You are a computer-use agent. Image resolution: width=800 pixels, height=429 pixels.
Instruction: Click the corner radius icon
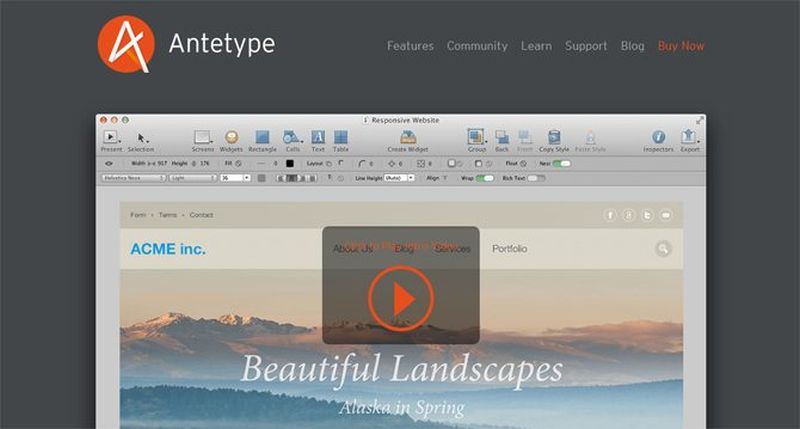362,164
